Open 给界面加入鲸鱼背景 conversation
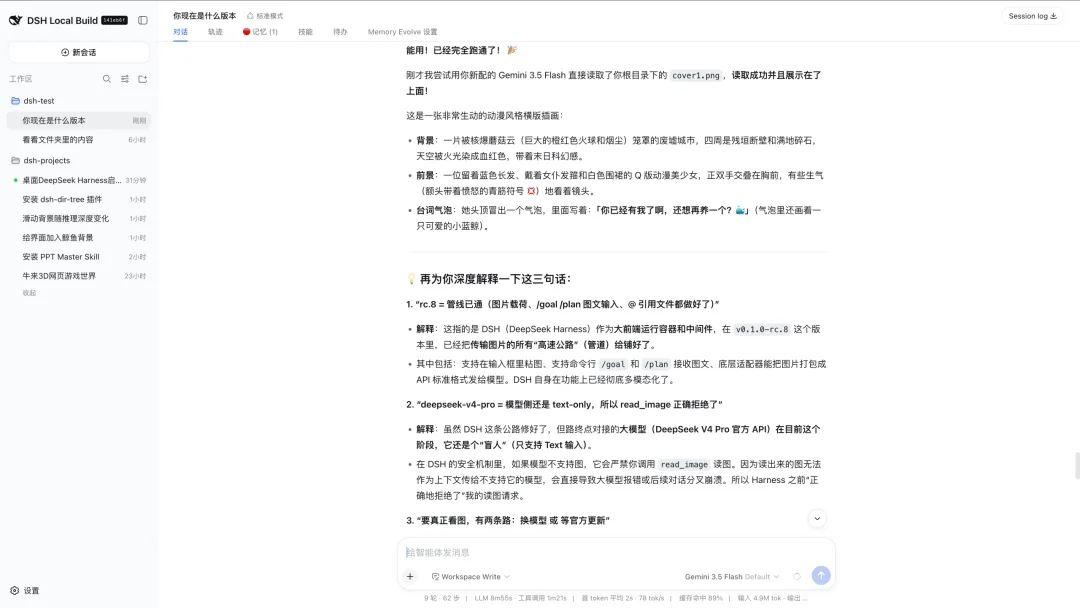 [79, 238]
